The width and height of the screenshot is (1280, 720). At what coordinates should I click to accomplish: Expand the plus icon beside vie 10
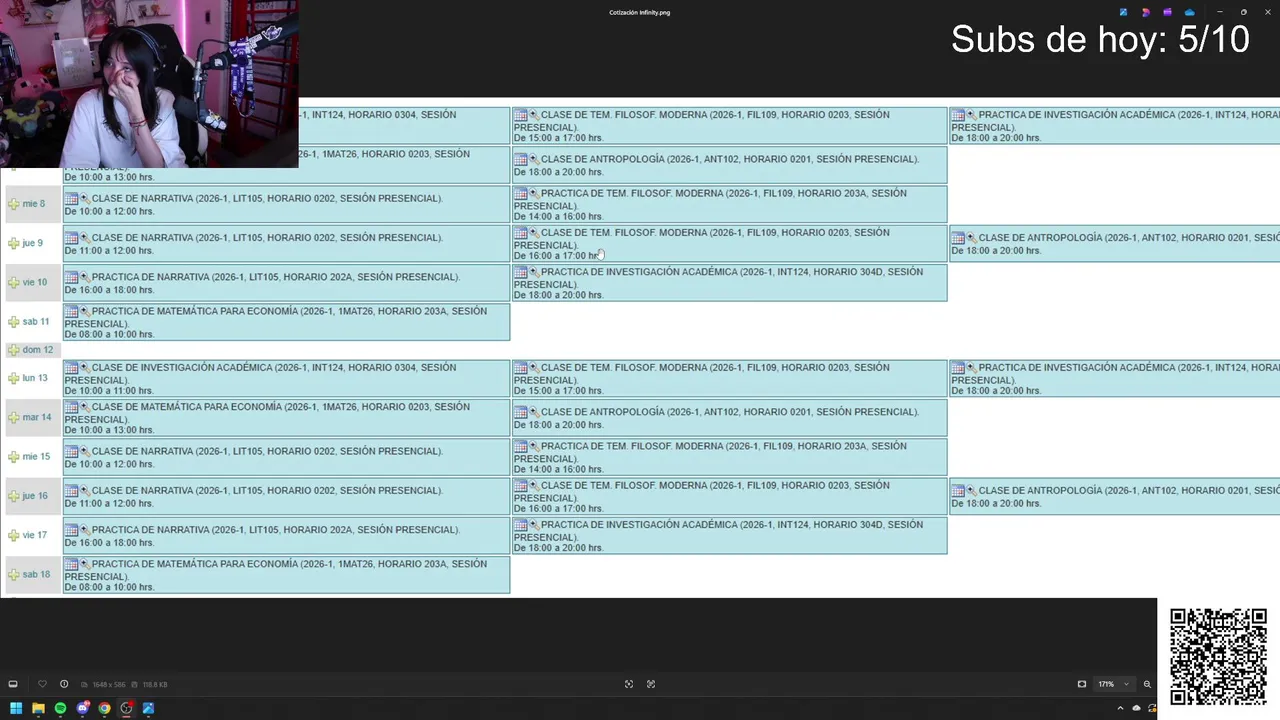point(14,282)
